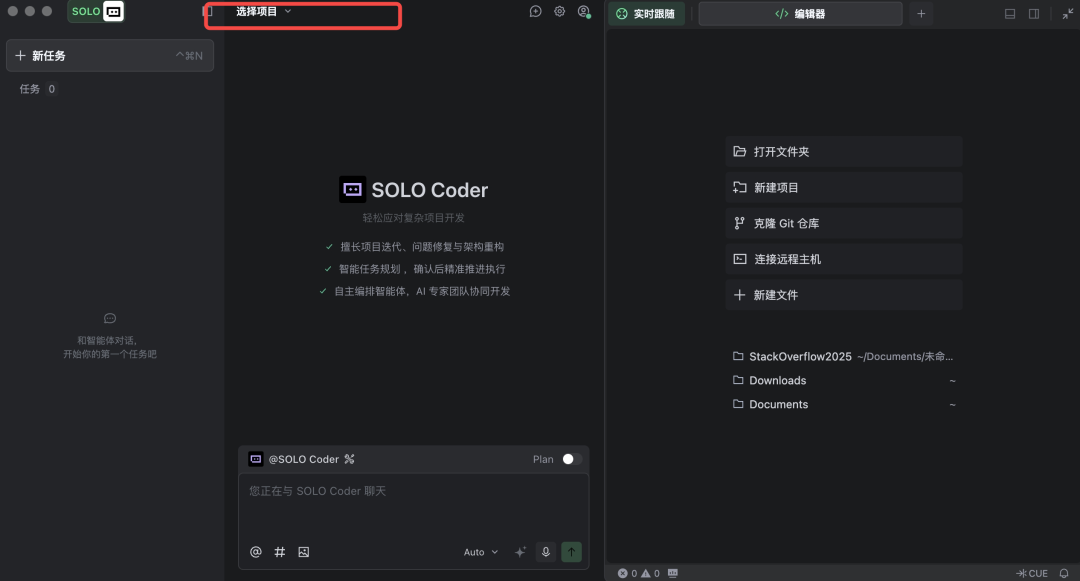
Task: Open the settings gear icon
Action: (559, 12)
